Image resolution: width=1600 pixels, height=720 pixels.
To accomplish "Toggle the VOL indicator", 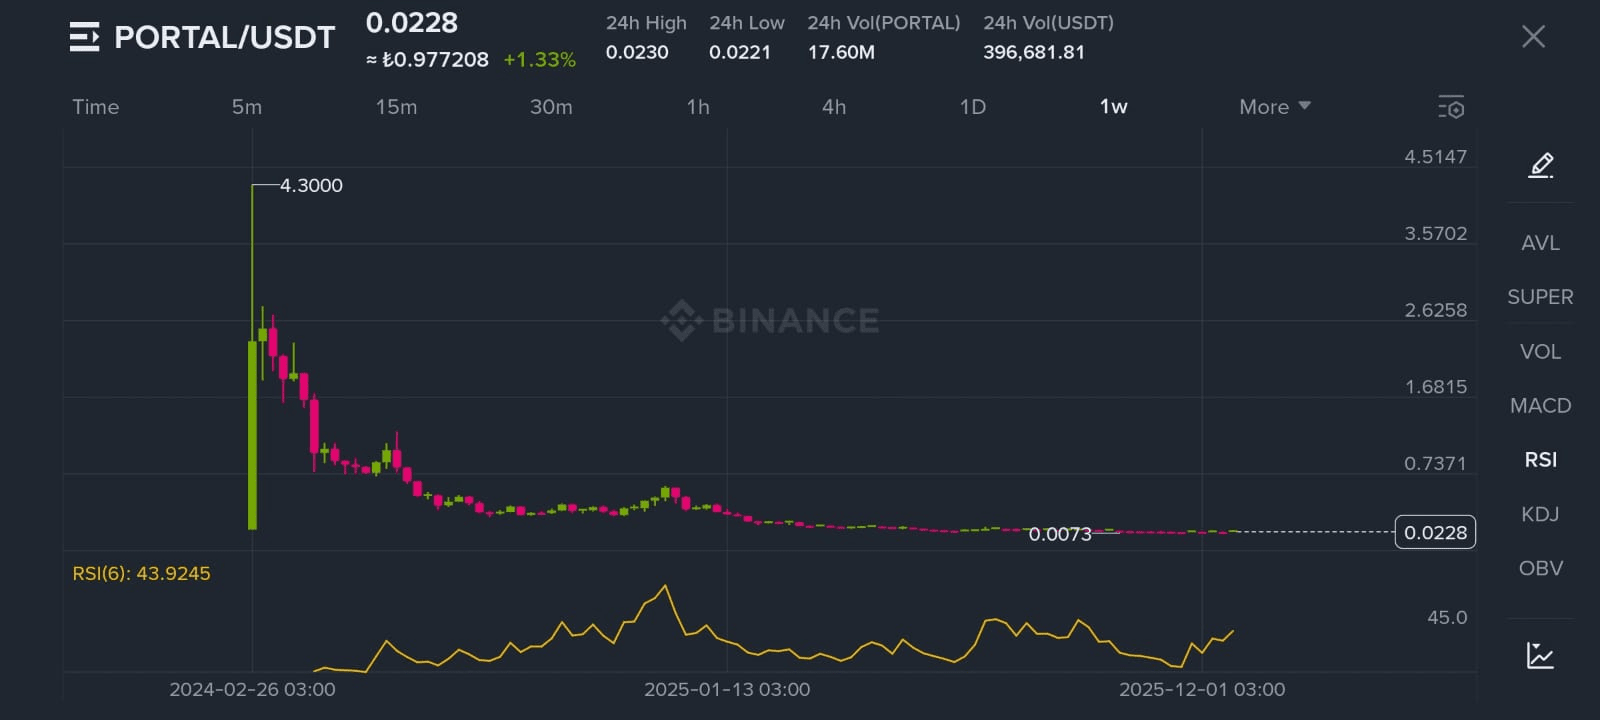I will click(x=1540, y=352).
